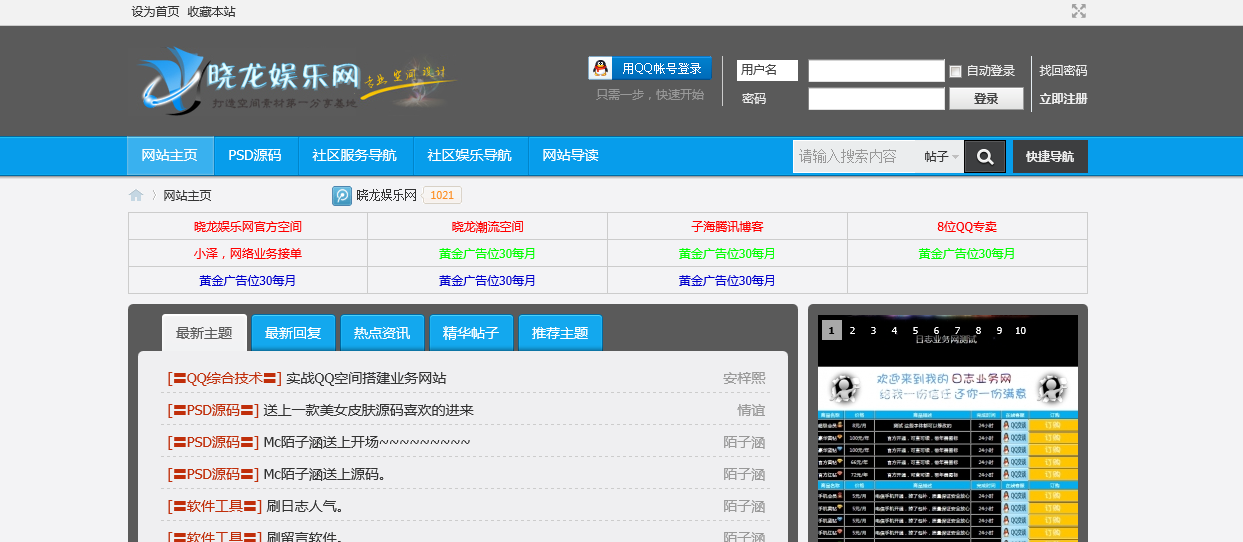Screen dimensions: 1243x542
Task: Open 子海腾讯博客 link
Action: (727, 227)
